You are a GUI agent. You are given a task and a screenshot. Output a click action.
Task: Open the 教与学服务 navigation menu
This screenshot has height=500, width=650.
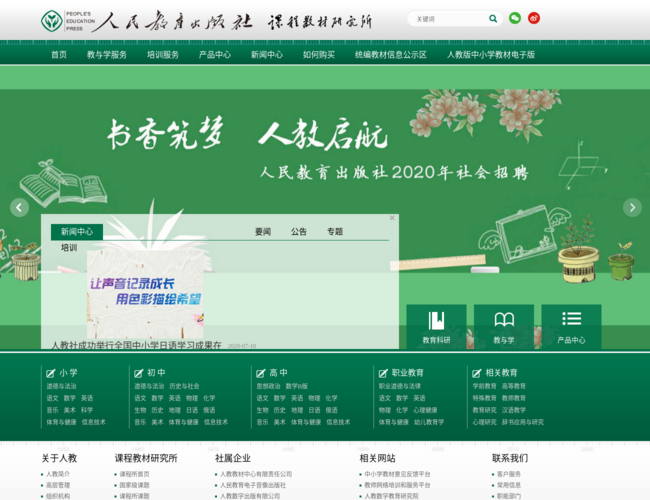pos(107,54)
